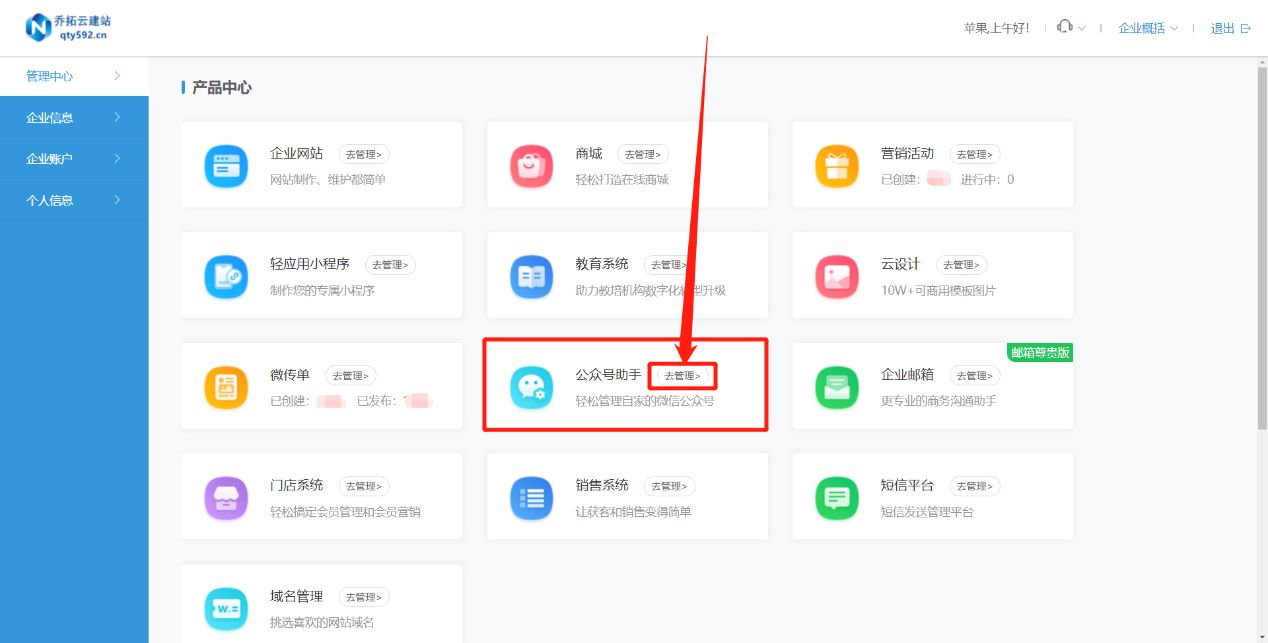
Task: Select the 商城 mall icon
Action: tap(531, 164)
